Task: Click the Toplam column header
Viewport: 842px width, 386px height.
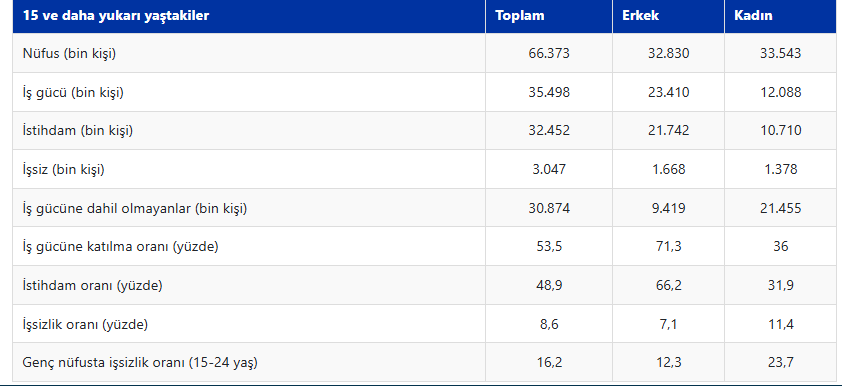Action: point(519,15)
